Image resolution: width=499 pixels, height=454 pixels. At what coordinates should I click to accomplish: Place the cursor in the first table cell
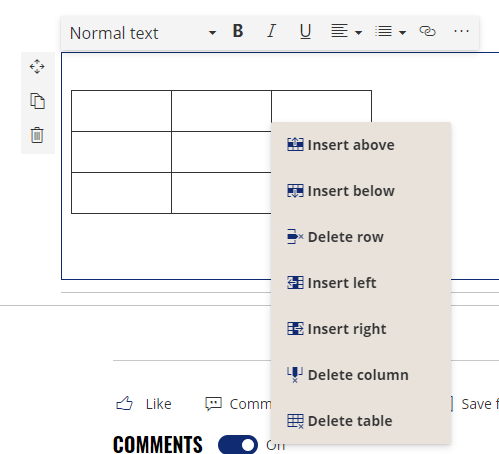tap(121, 111)
